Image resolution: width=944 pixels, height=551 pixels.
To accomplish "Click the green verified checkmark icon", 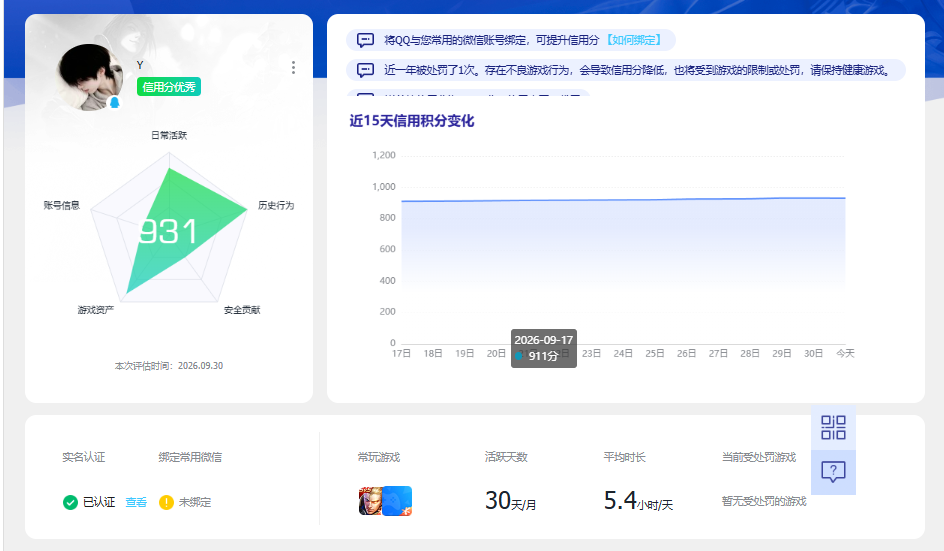I will tap(70, 502).
